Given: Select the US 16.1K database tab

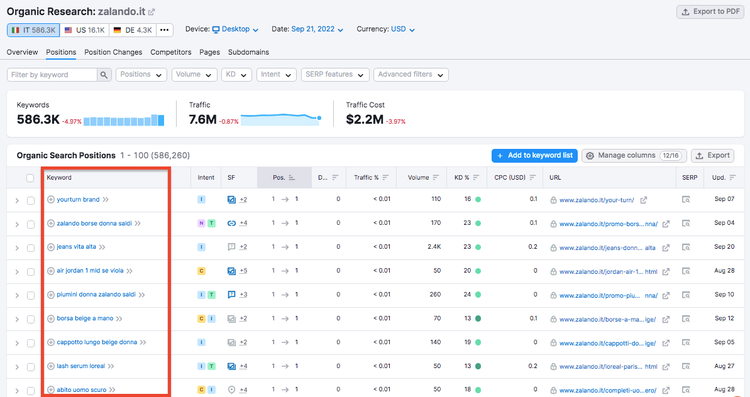Looking at the screenshot, I should [85, 30].
